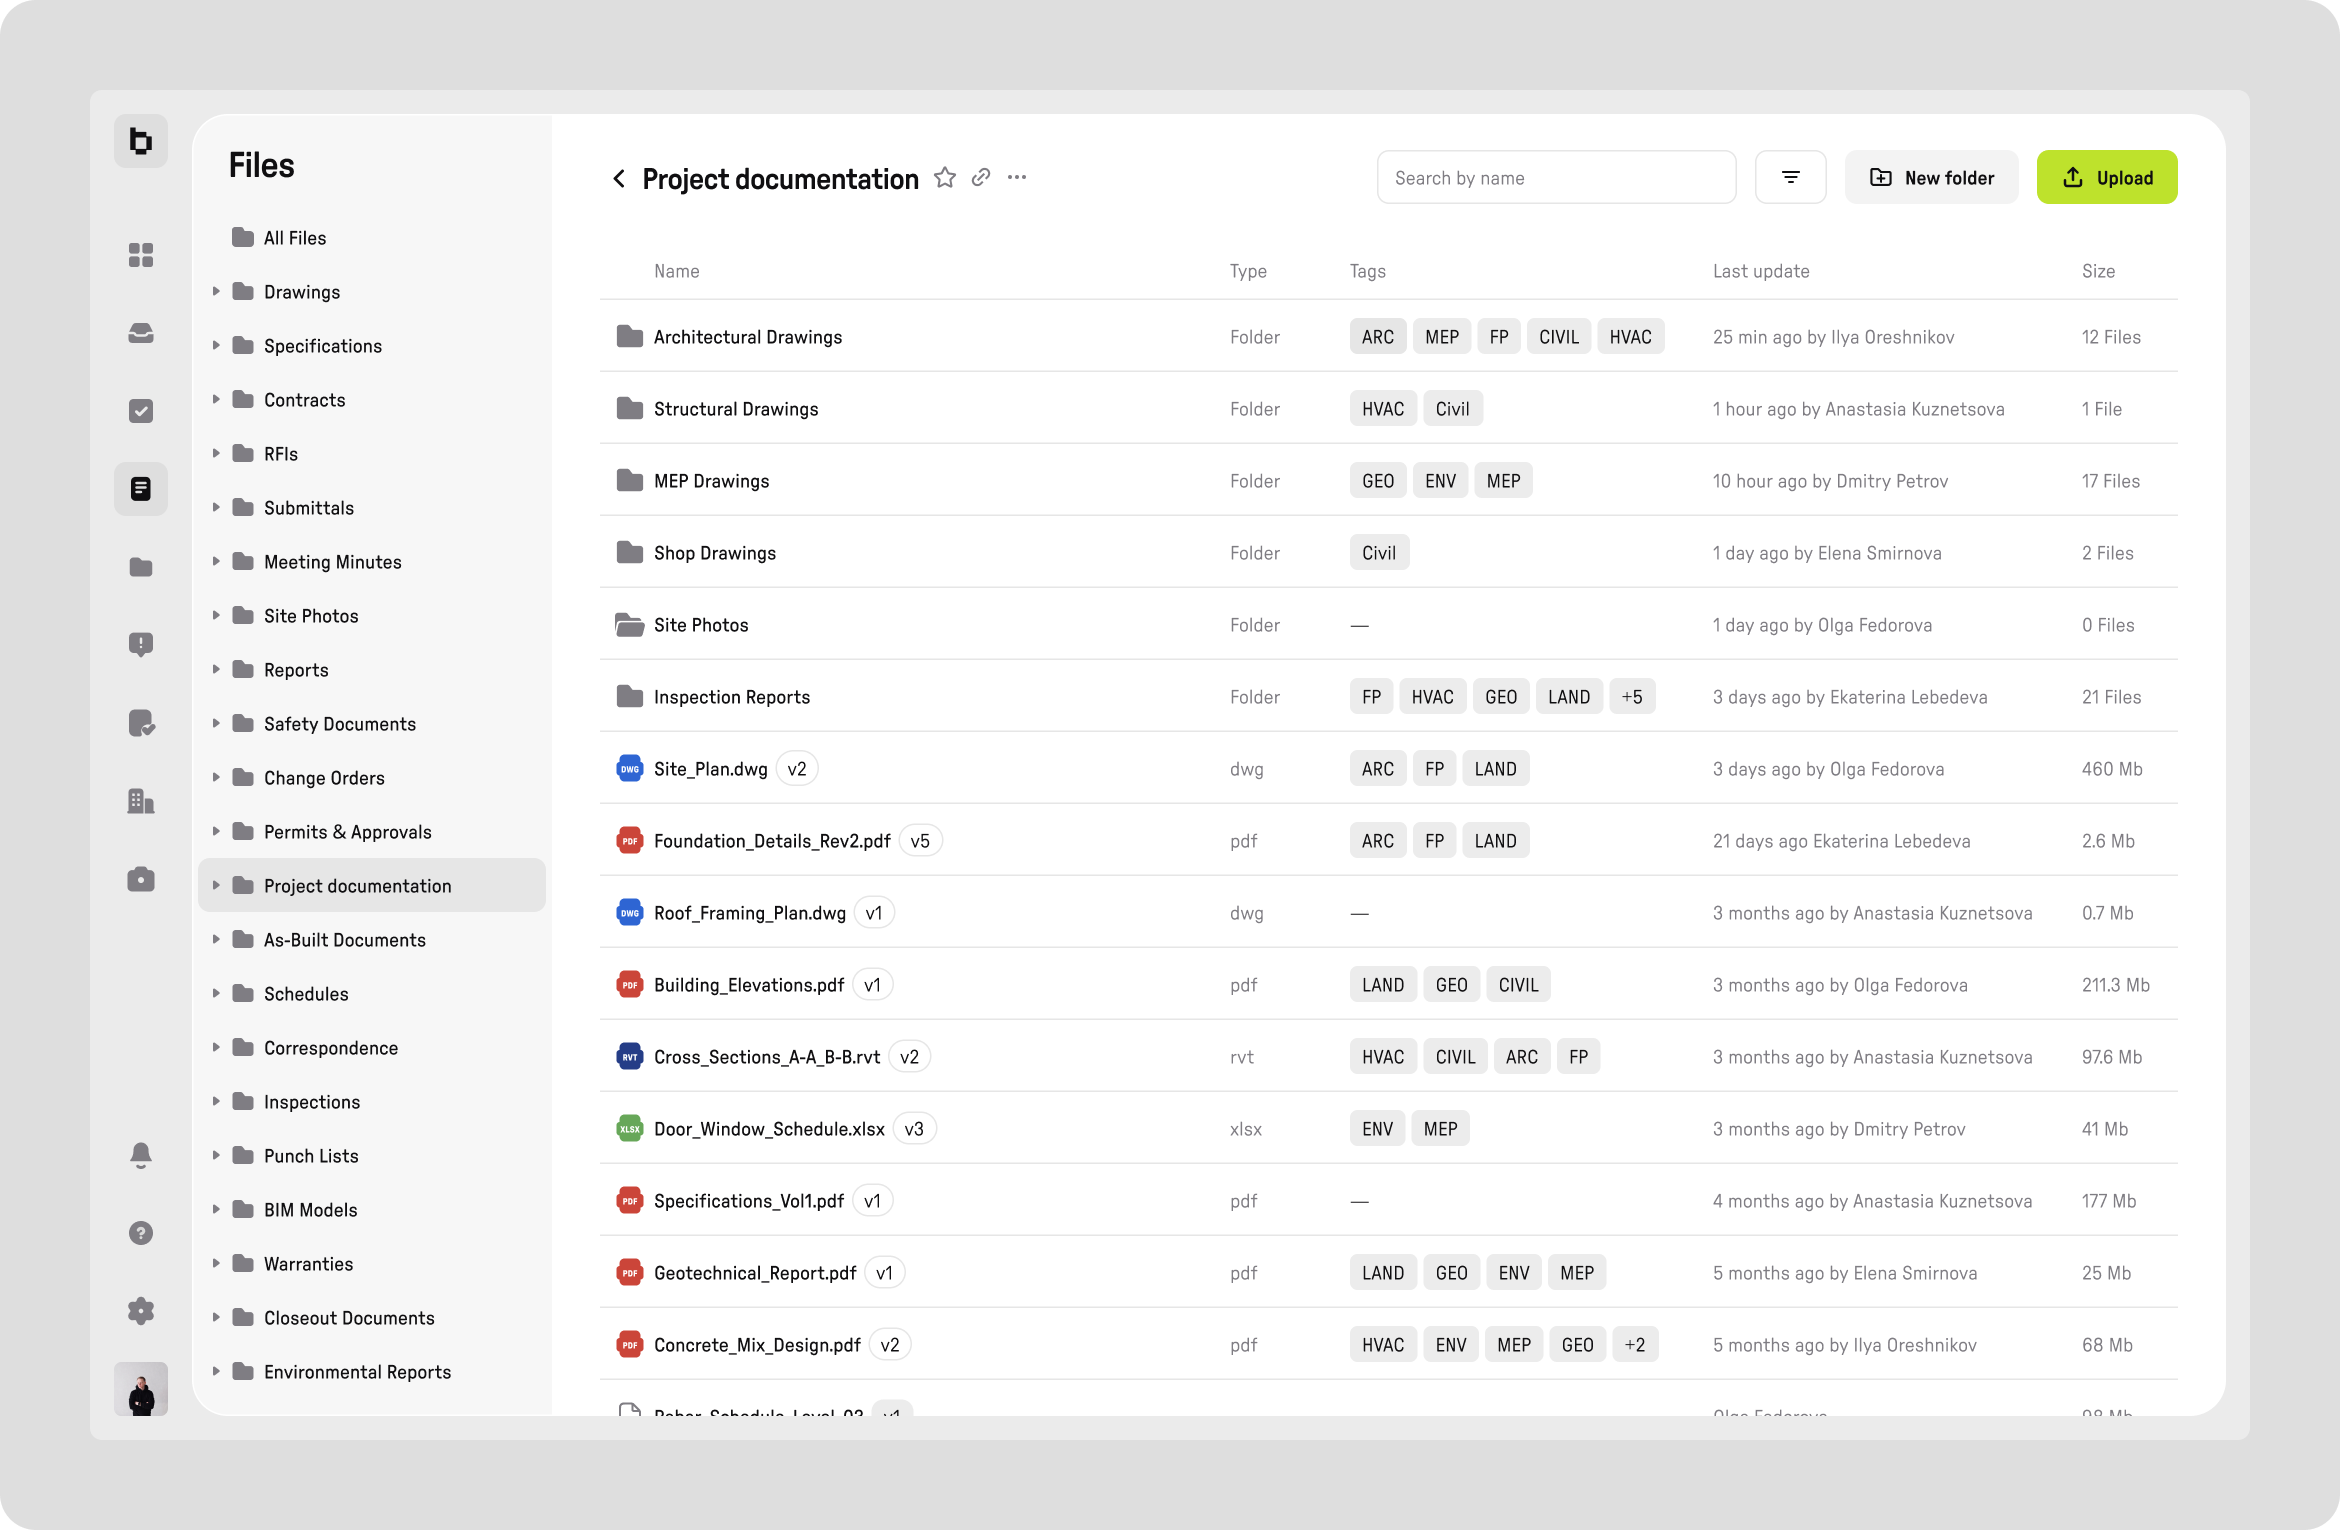The image size is (2340, 1530).
Task: Open Site_Plan.dwg file
Action: [710, 770]
